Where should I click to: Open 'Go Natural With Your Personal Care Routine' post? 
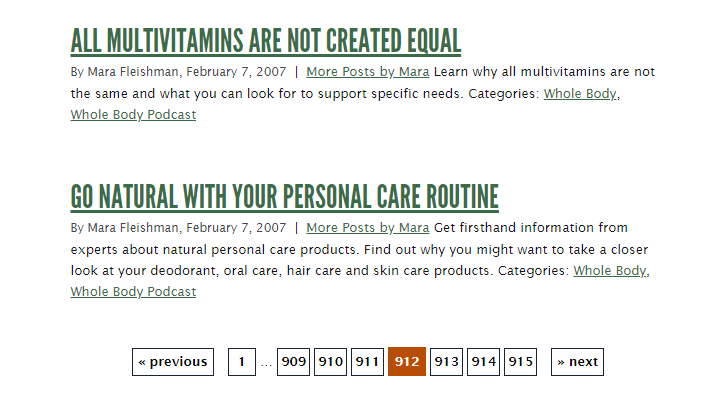pyautogui.click(x=284, y=197)
